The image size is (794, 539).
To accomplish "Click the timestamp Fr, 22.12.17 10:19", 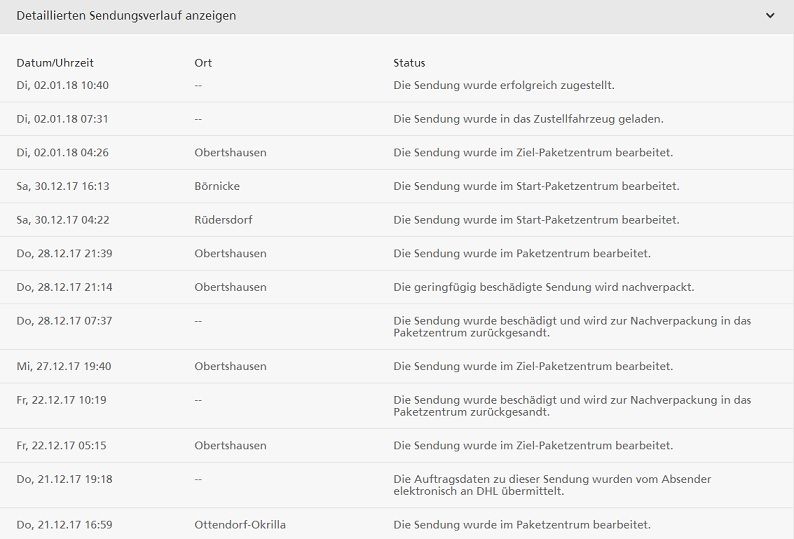I will [x=62, y=399].
